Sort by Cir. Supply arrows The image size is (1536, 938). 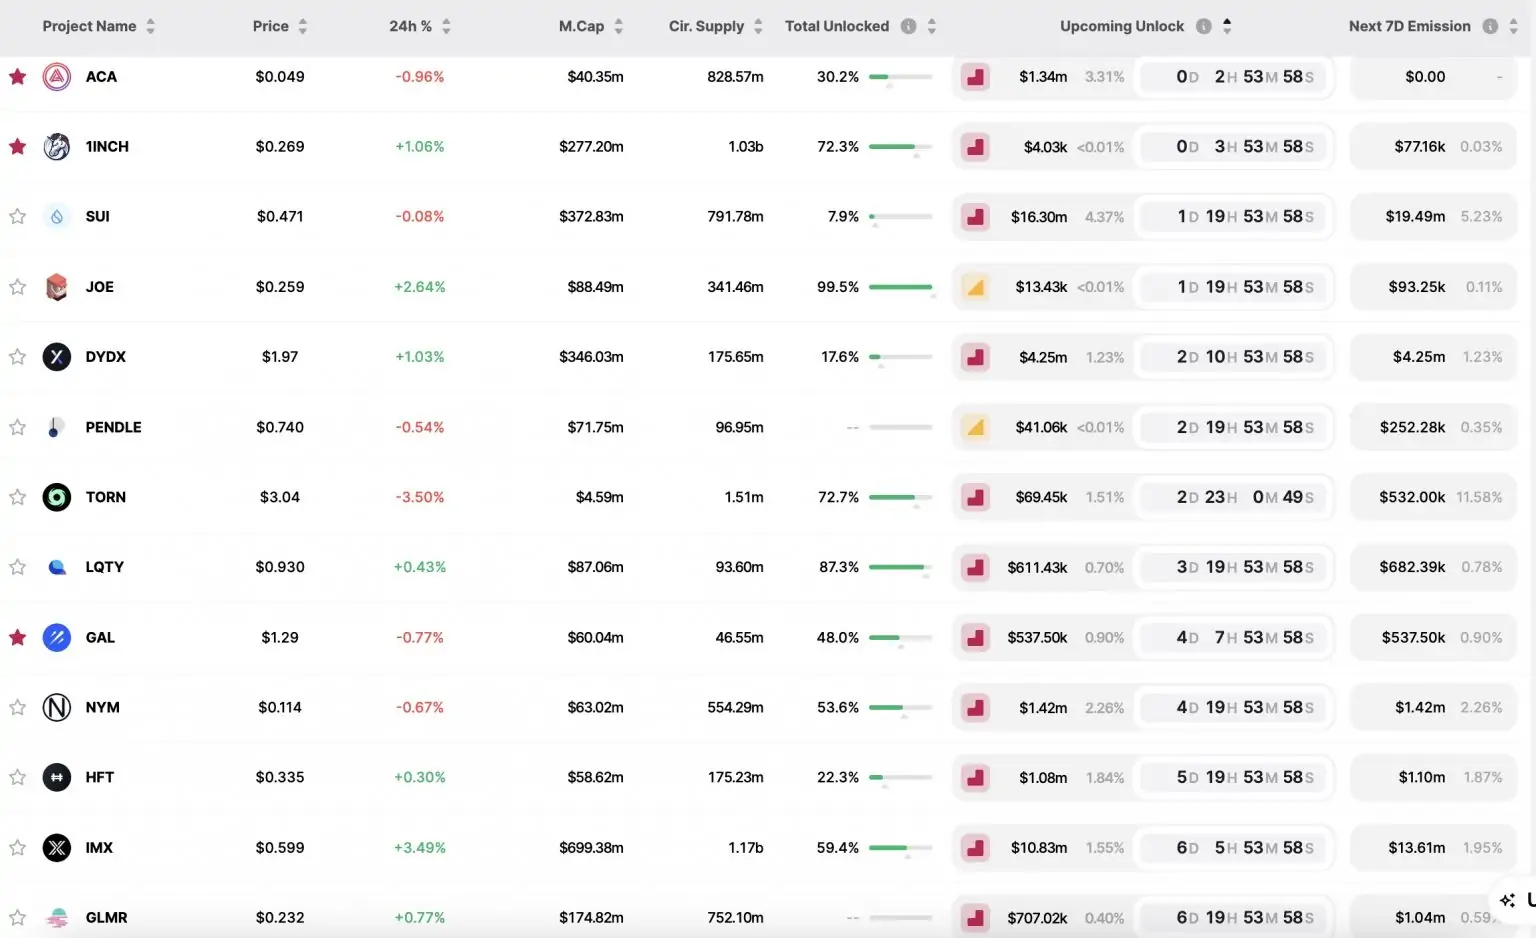[x=758, y=26]
